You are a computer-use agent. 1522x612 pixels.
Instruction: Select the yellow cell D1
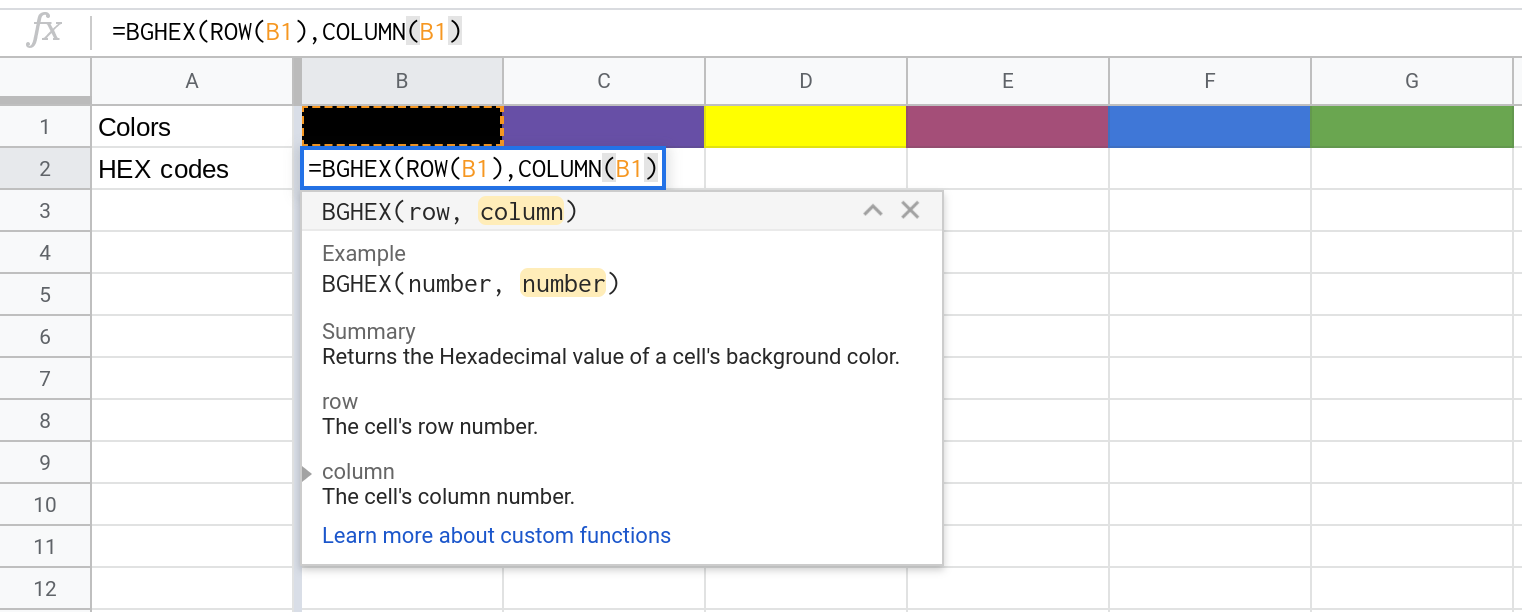tap(806, 127)
